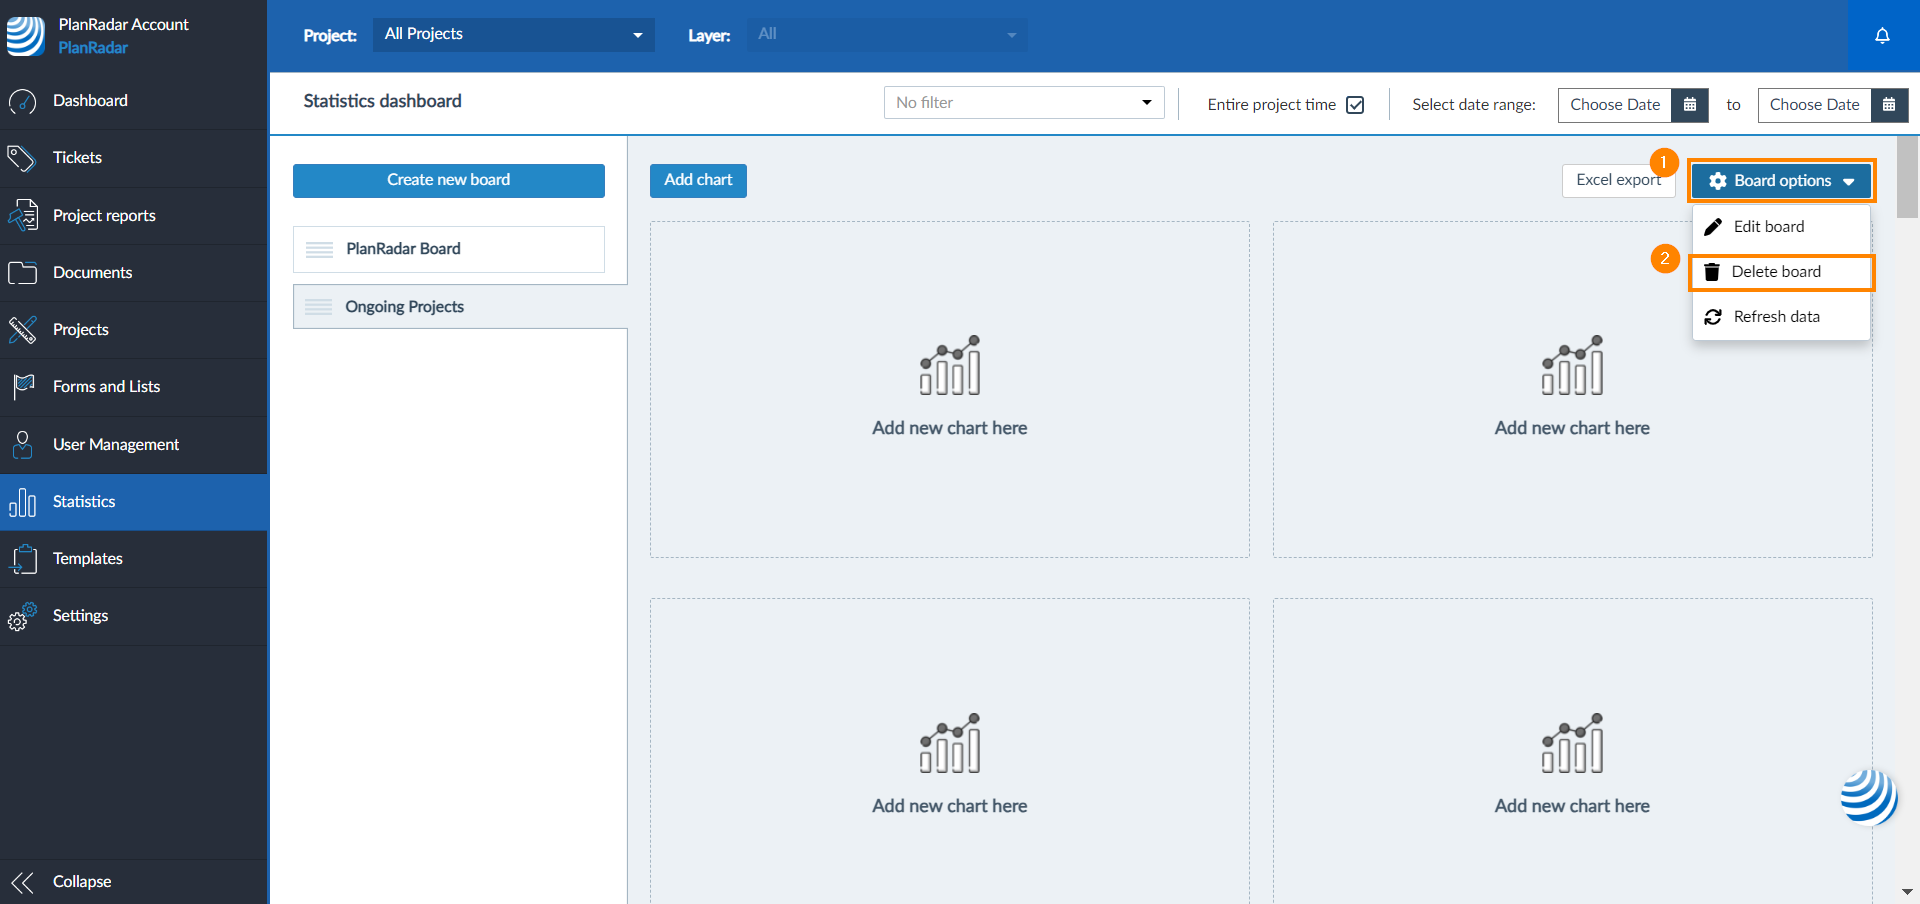
Task: Click the Forms and Lists icon
Action: [22, 387]
